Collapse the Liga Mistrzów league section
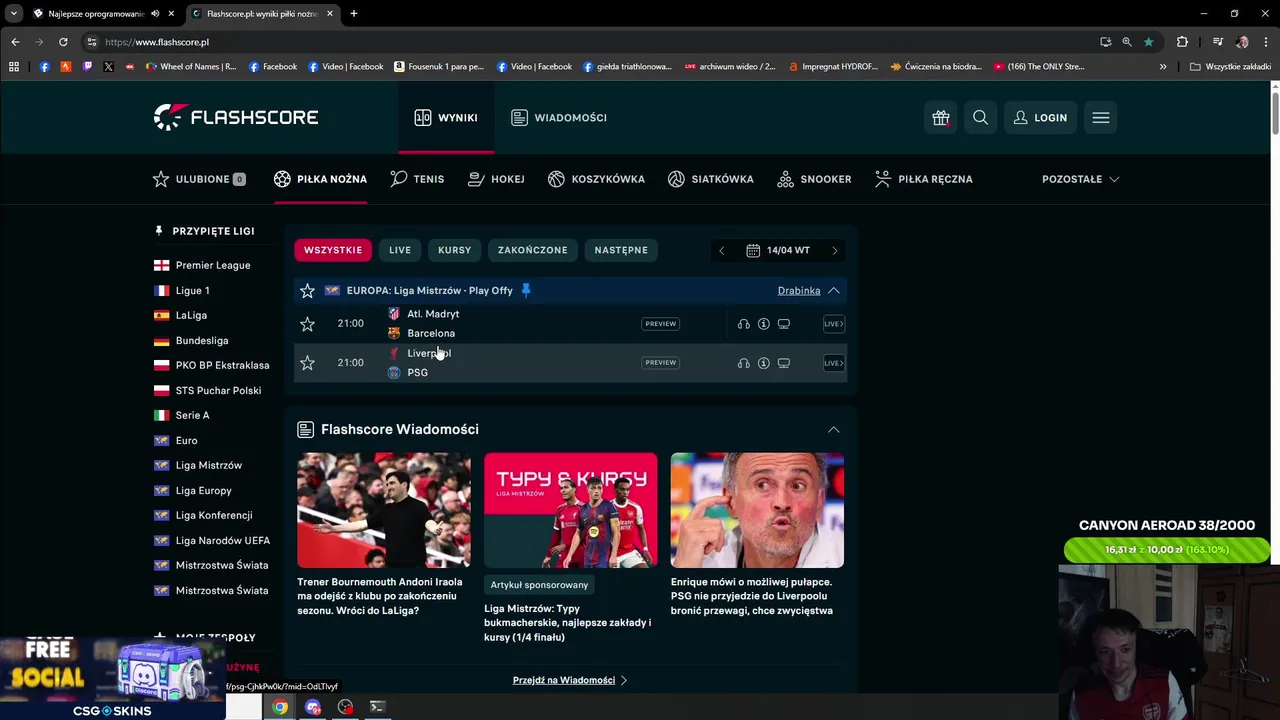This screenshot has height=720, width=1280. point(834,291)
